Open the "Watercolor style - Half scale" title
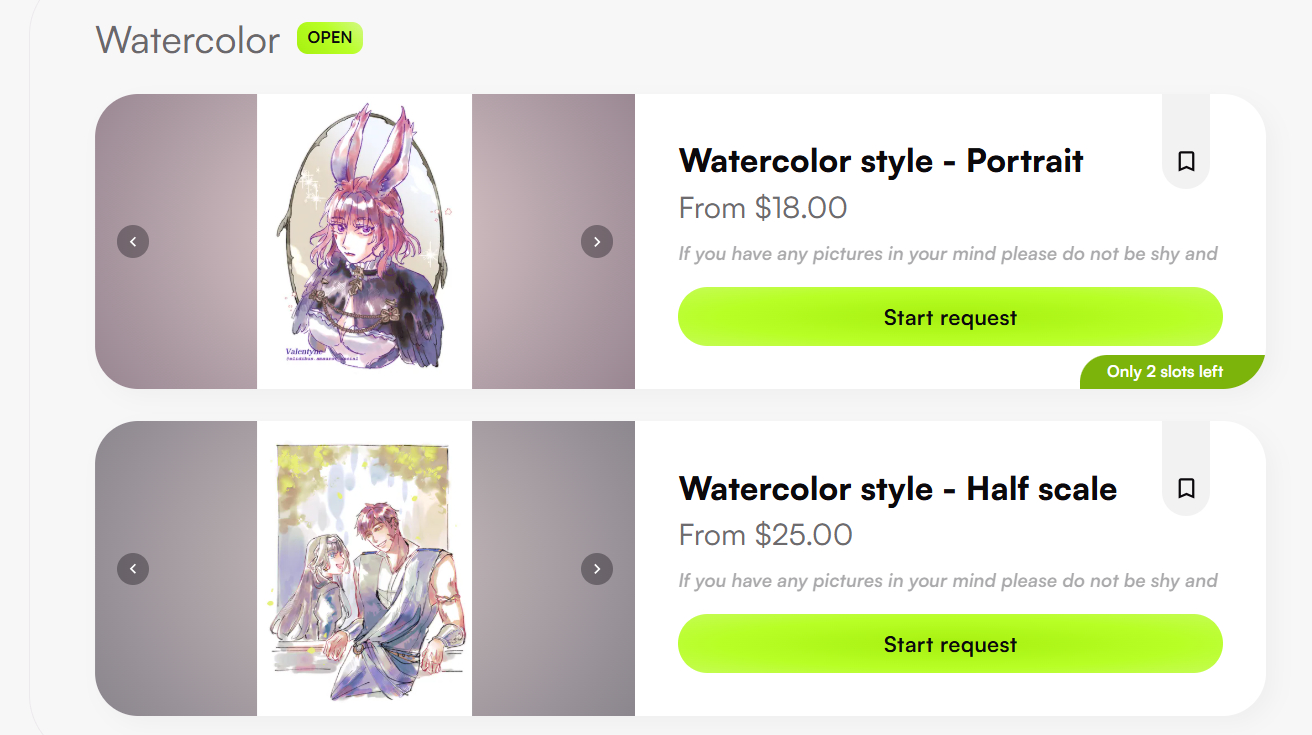1312x735 pixels. point(897,489)
